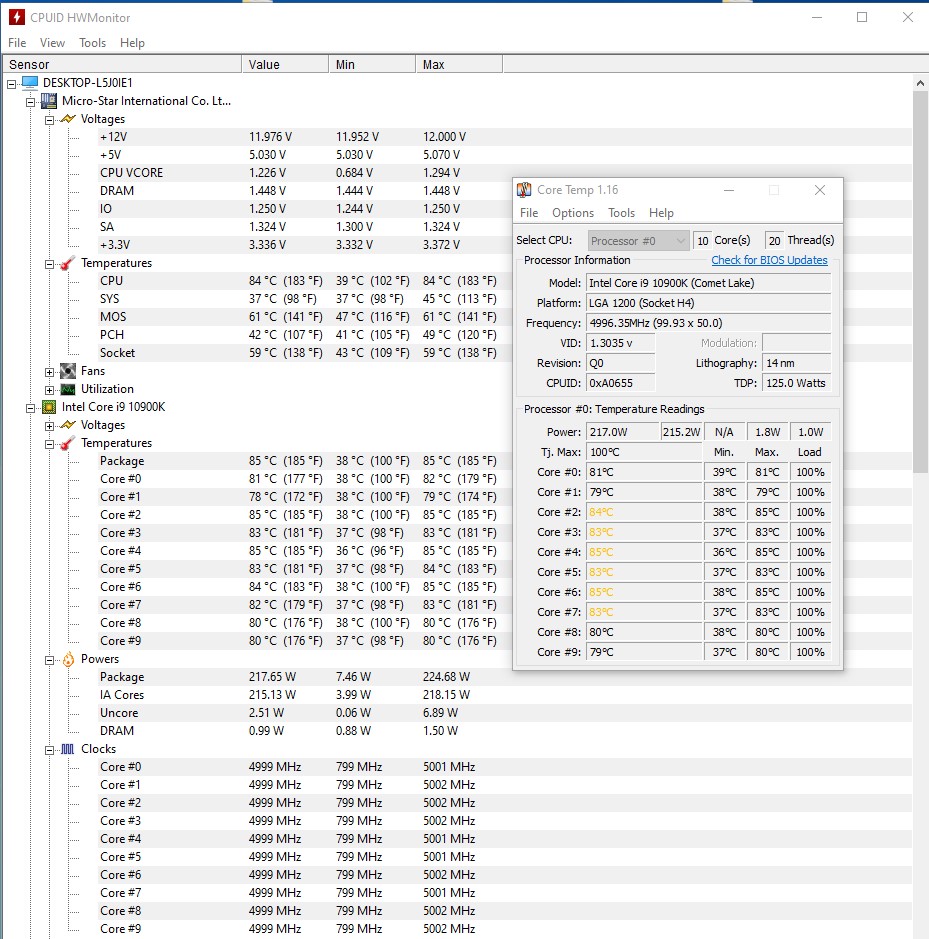Click the Core Temp VID field

pyautogui.click(x=621, y=343)
